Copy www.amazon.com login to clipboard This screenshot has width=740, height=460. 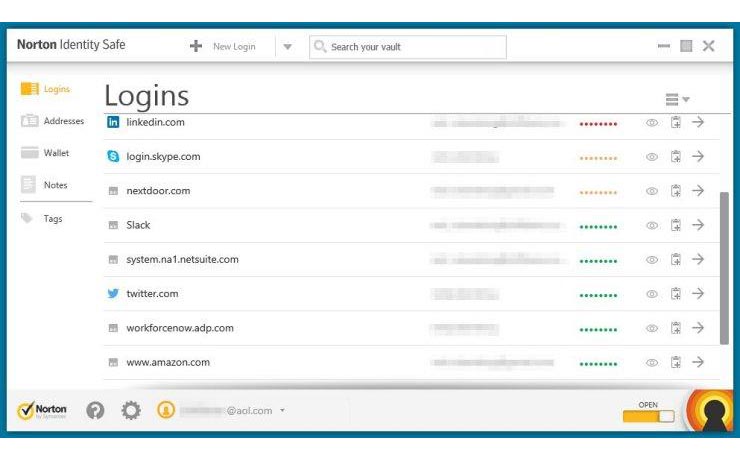(676, 362)
